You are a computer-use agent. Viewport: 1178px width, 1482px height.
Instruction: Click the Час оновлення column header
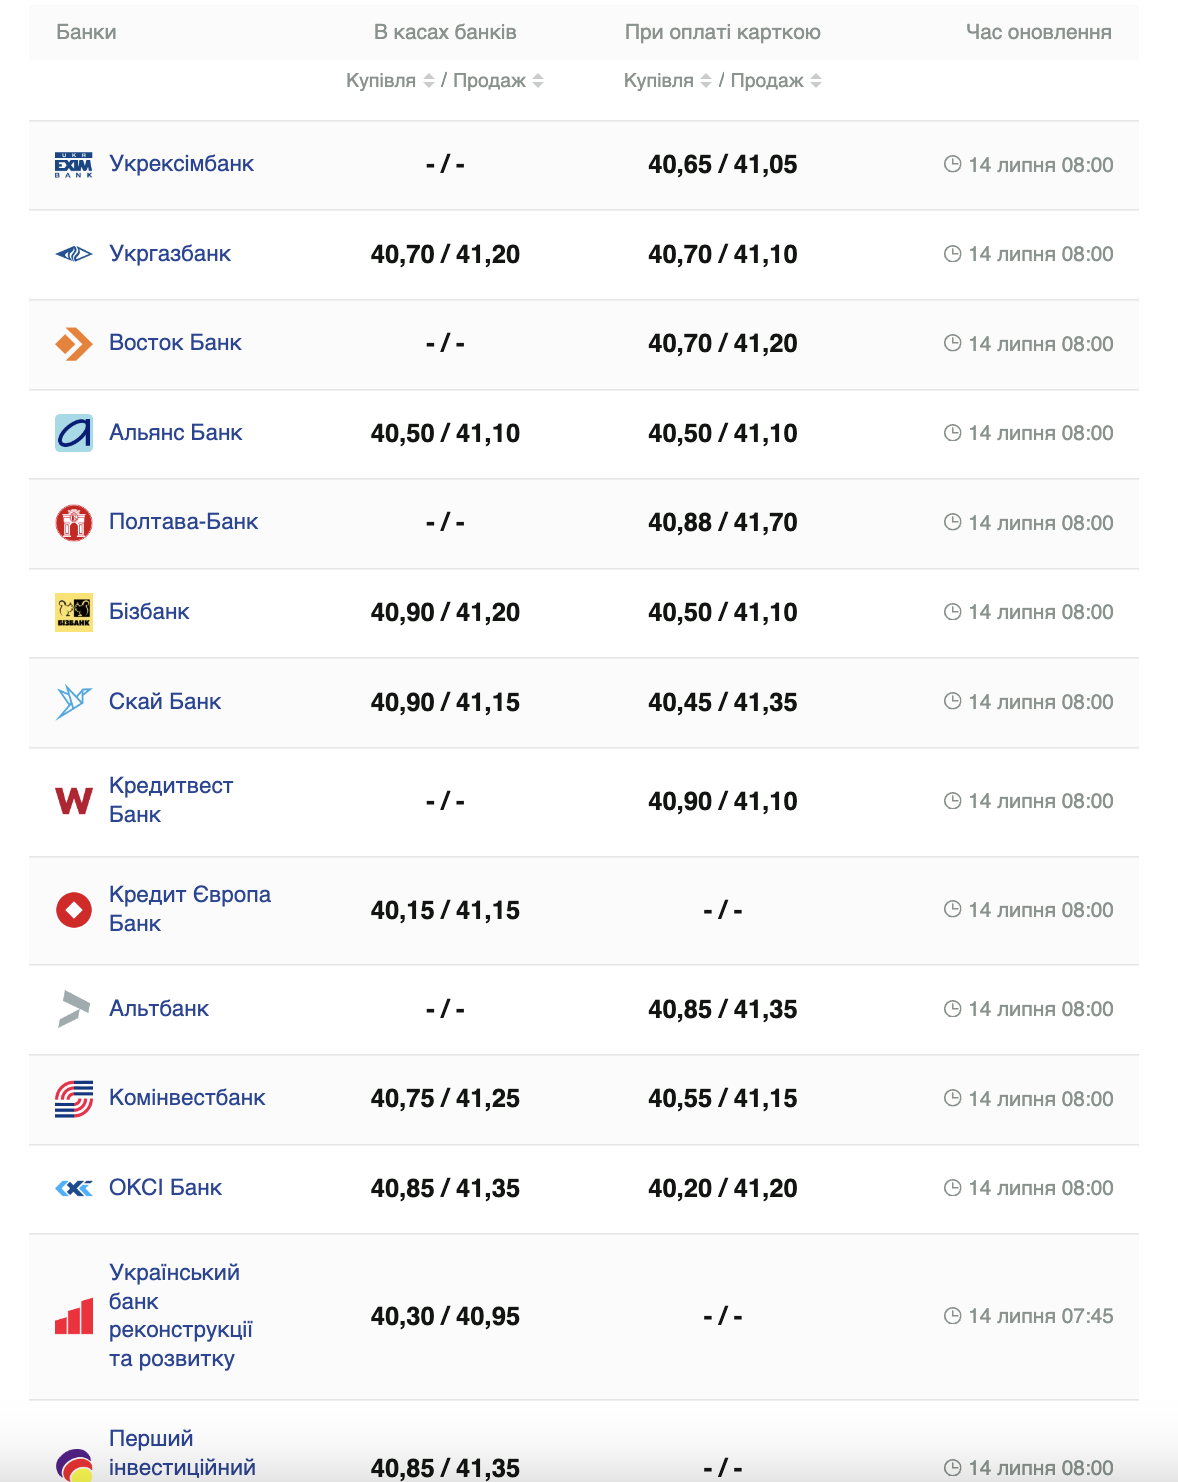click(1038, 32)
